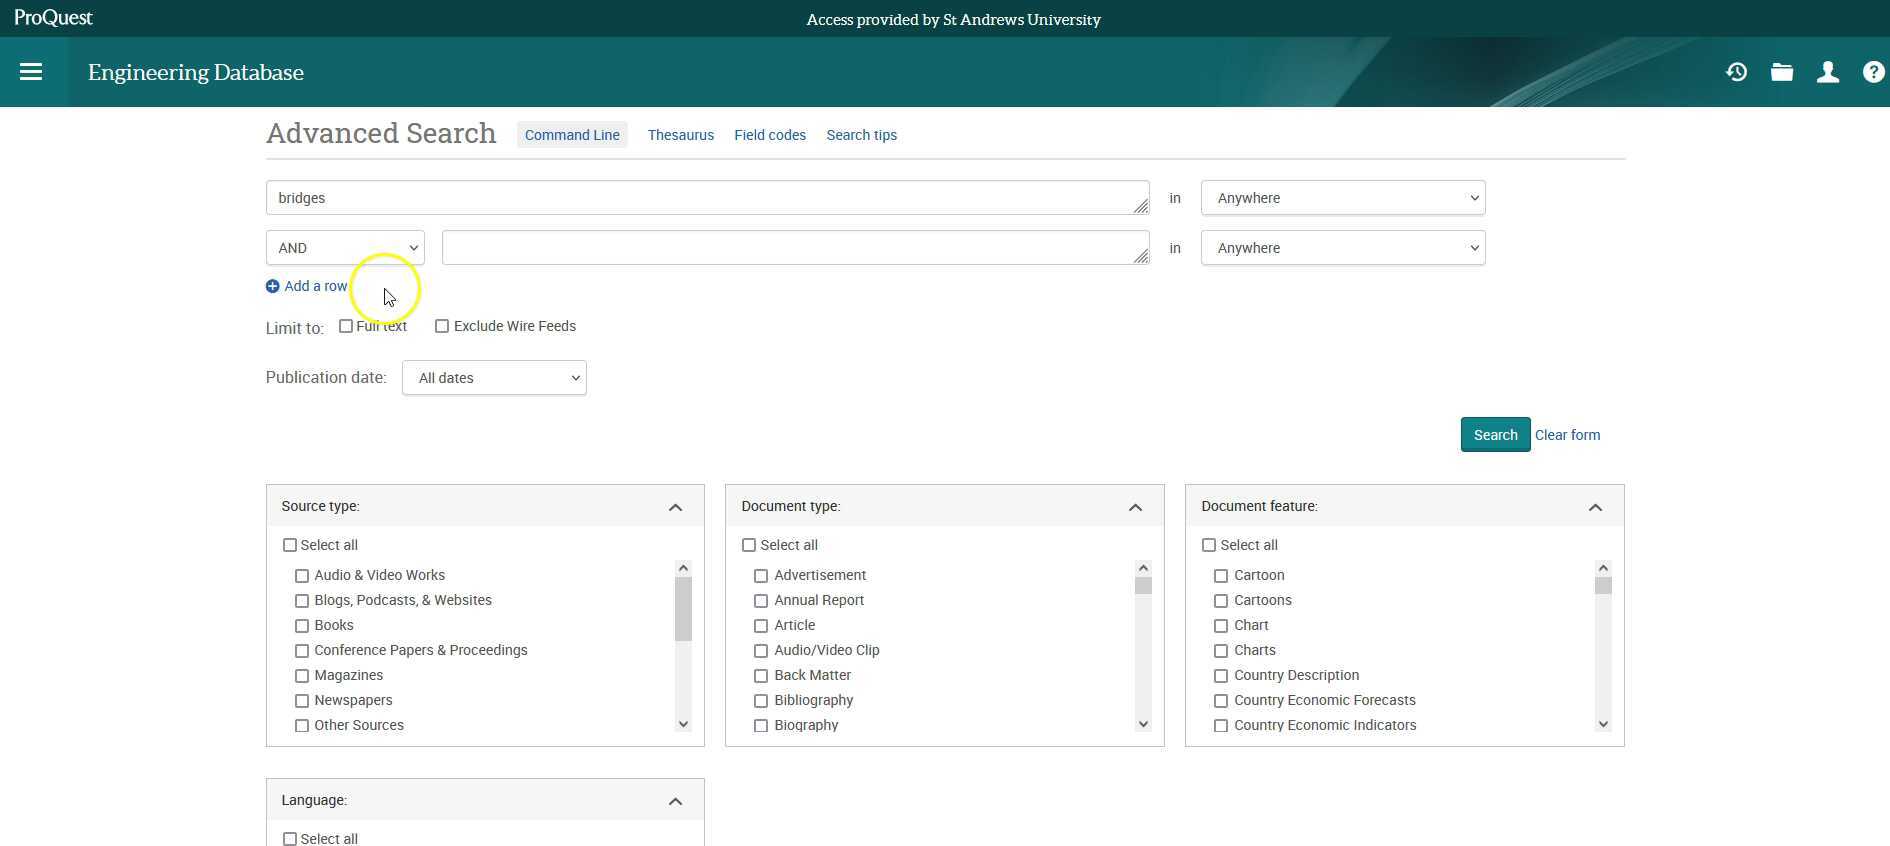
Task: Click the Add a row plus icon
Action: click(273, 286)
